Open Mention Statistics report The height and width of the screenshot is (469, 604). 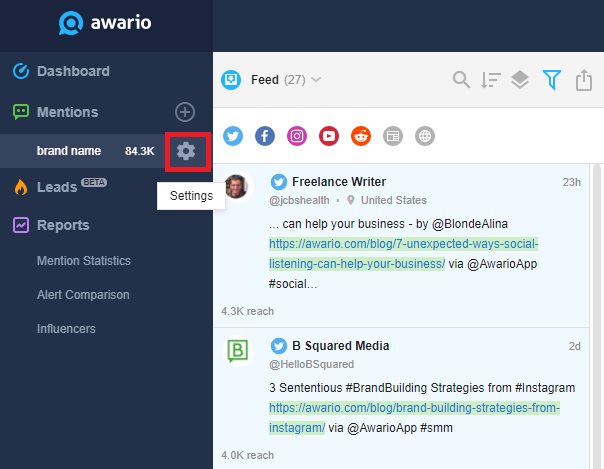coord(84,261)
